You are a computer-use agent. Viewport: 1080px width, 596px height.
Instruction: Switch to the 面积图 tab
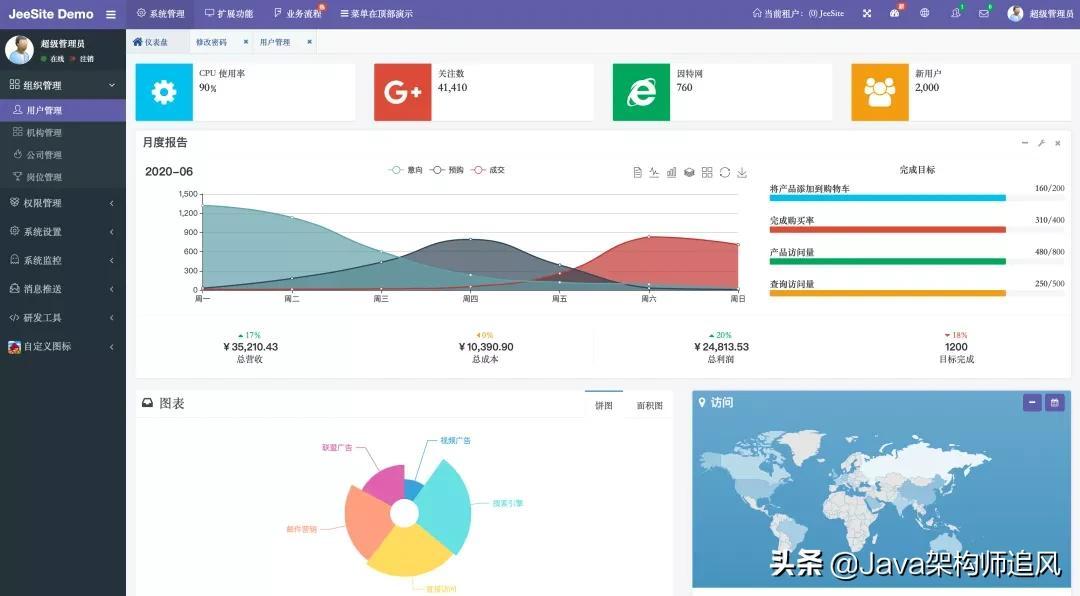coord(648,403)
